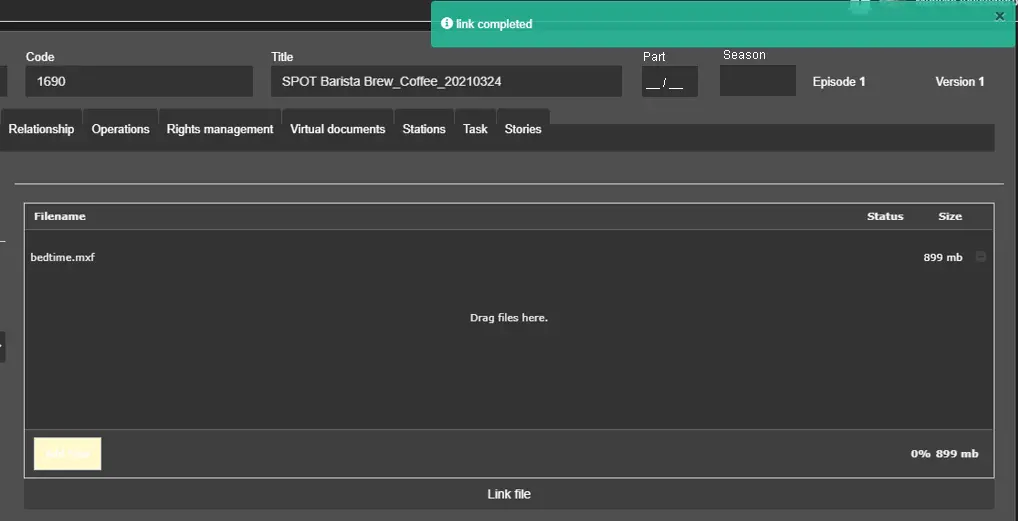Click the empty Season field
The width and height of the screenshot is (1018, 521).
[x=757, y=82]
